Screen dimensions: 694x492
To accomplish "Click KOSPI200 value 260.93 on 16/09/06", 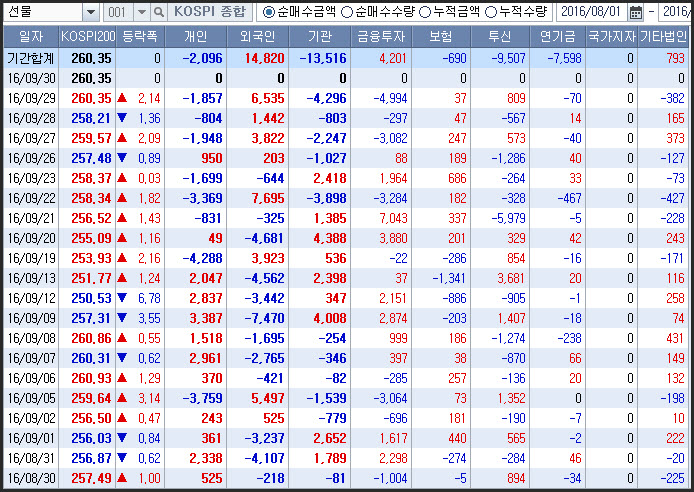I will point(92,378).
